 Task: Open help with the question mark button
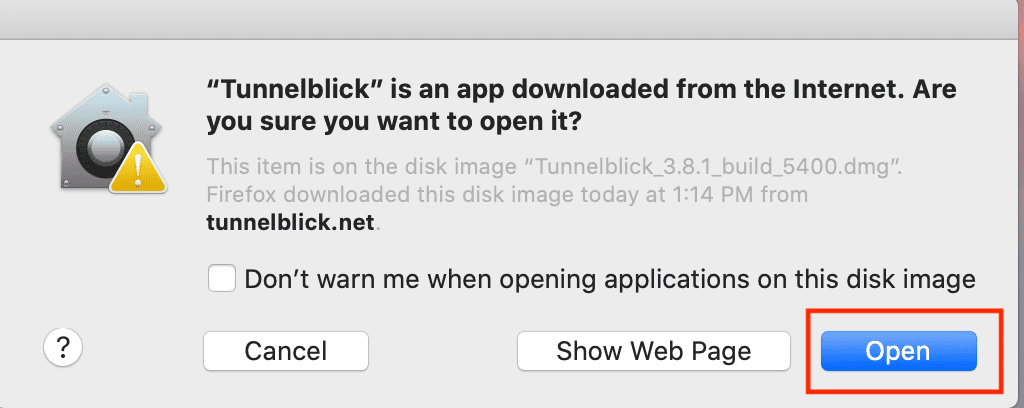[x=63, y=348]
